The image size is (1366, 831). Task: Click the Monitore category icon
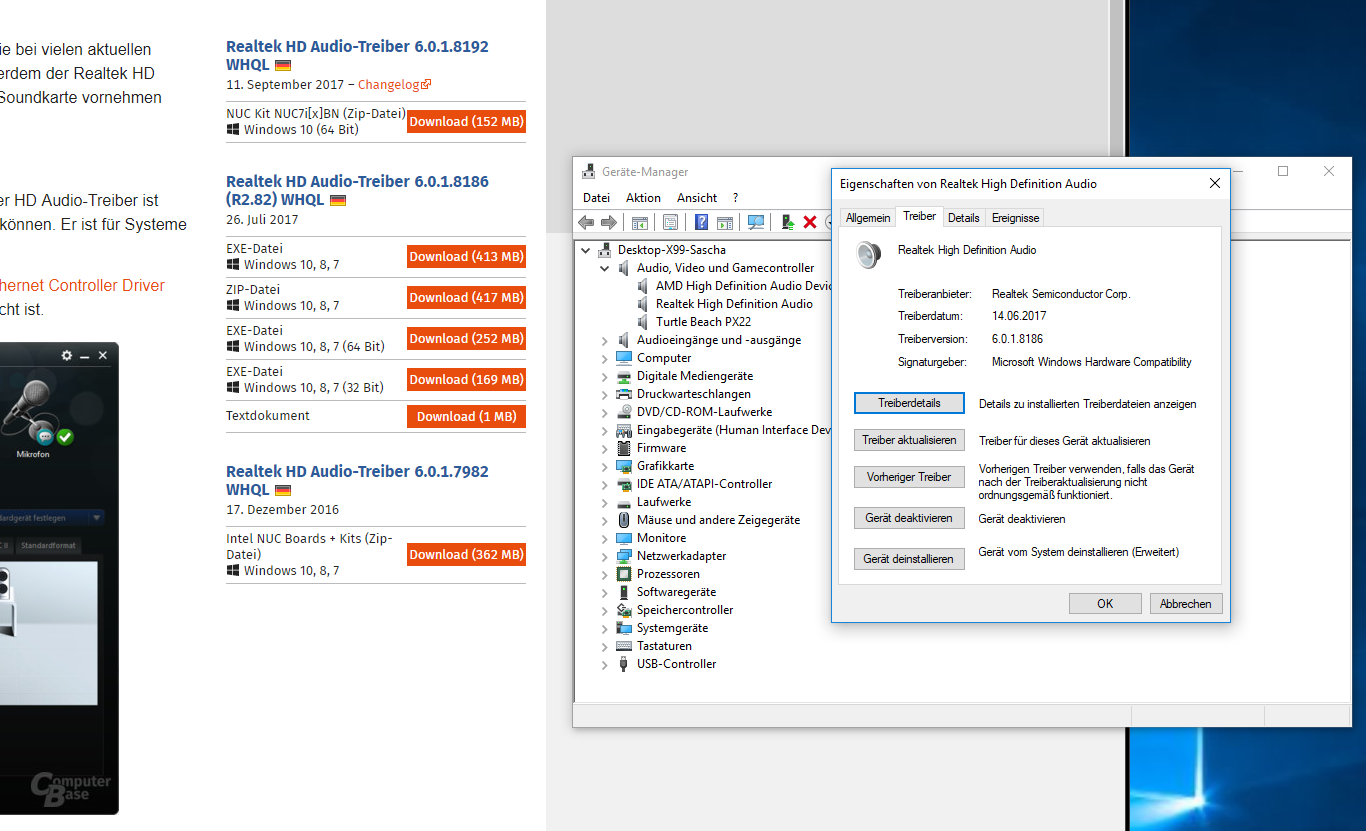tap(624, 538)
